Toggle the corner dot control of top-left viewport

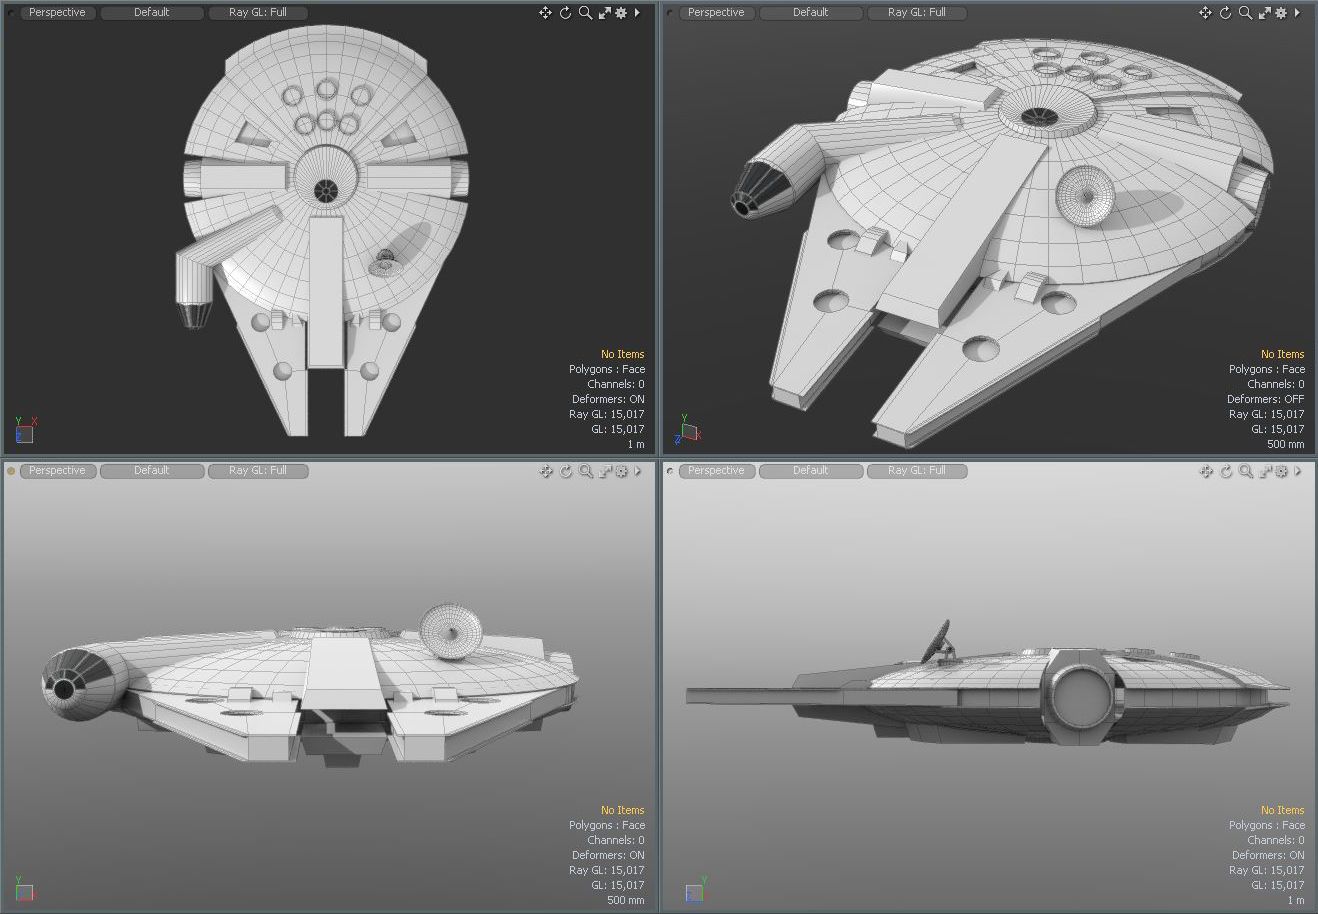[11, 13]
